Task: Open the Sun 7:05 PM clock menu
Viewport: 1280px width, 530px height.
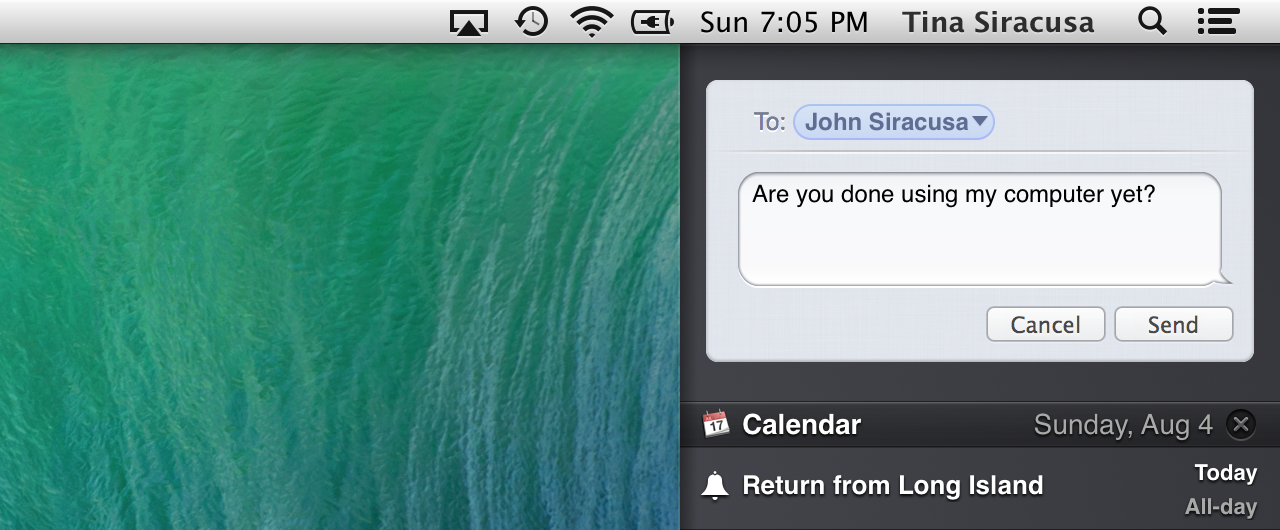Action: (x=784, y=22)
